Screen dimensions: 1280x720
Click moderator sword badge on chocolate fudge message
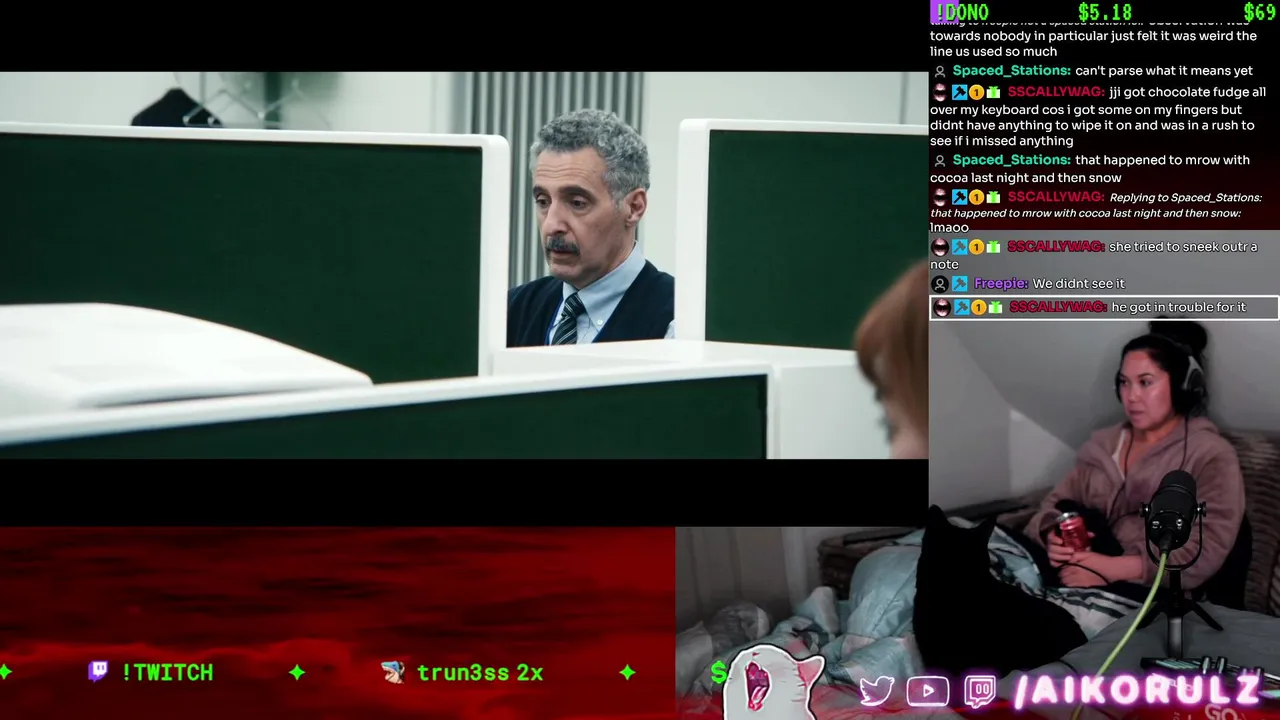pos(959,92)
